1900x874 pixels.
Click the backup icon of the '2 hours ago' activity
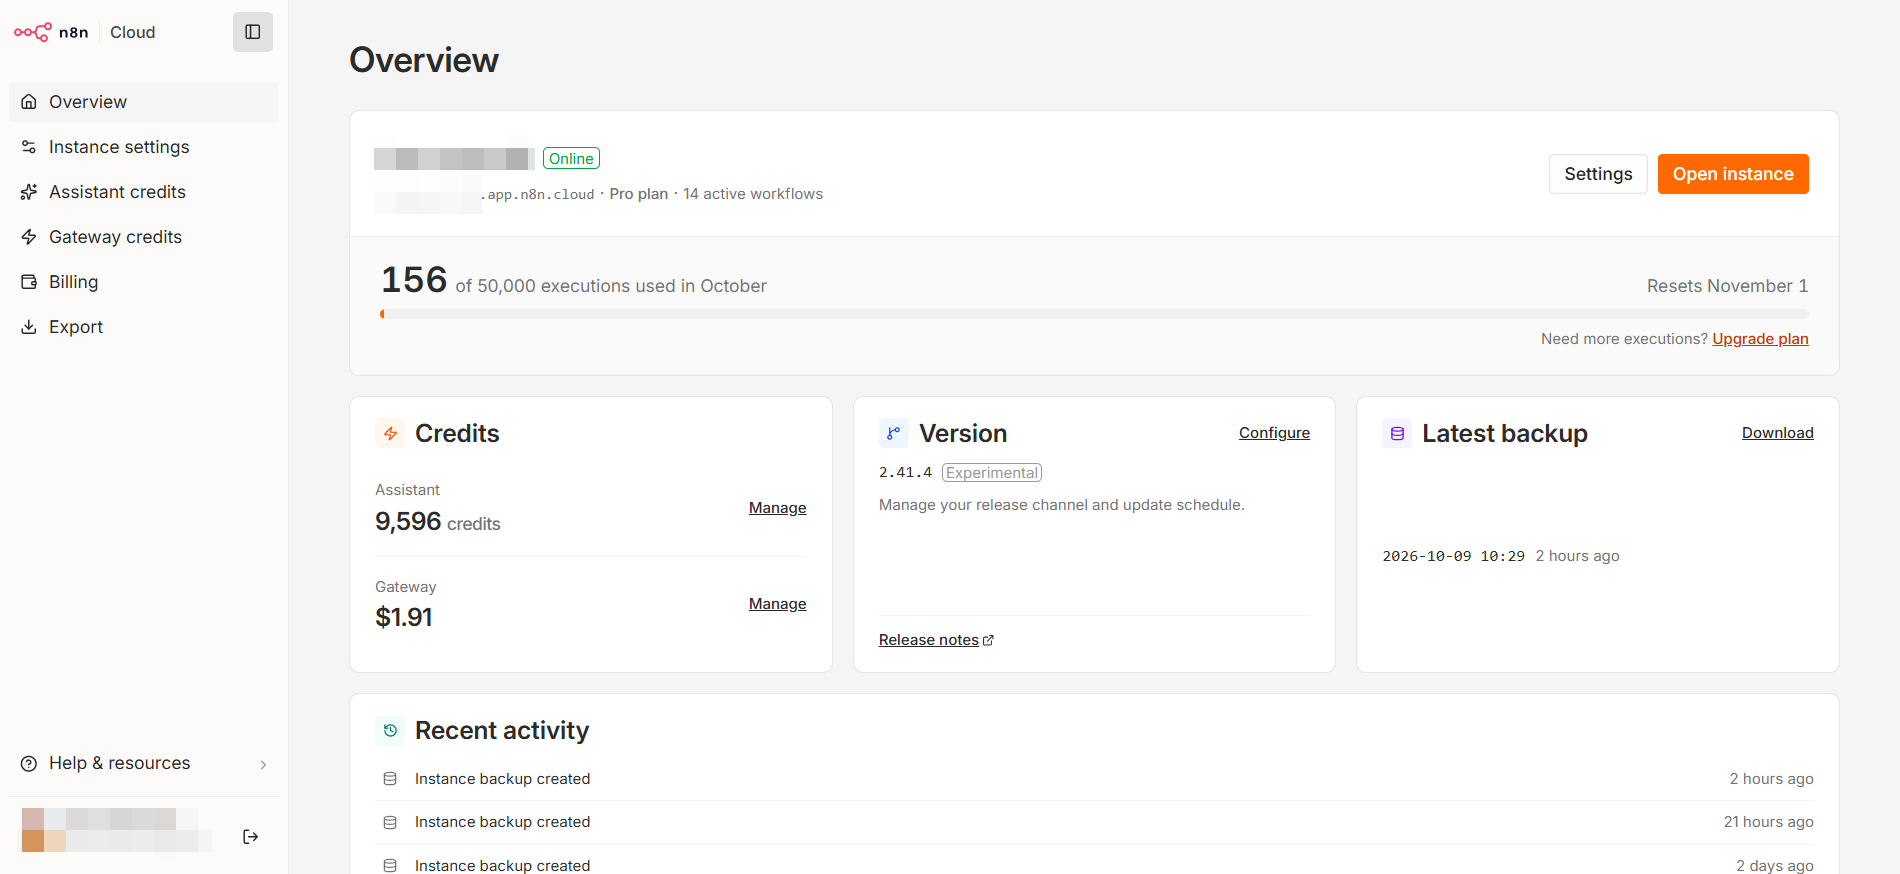[390, 779]
